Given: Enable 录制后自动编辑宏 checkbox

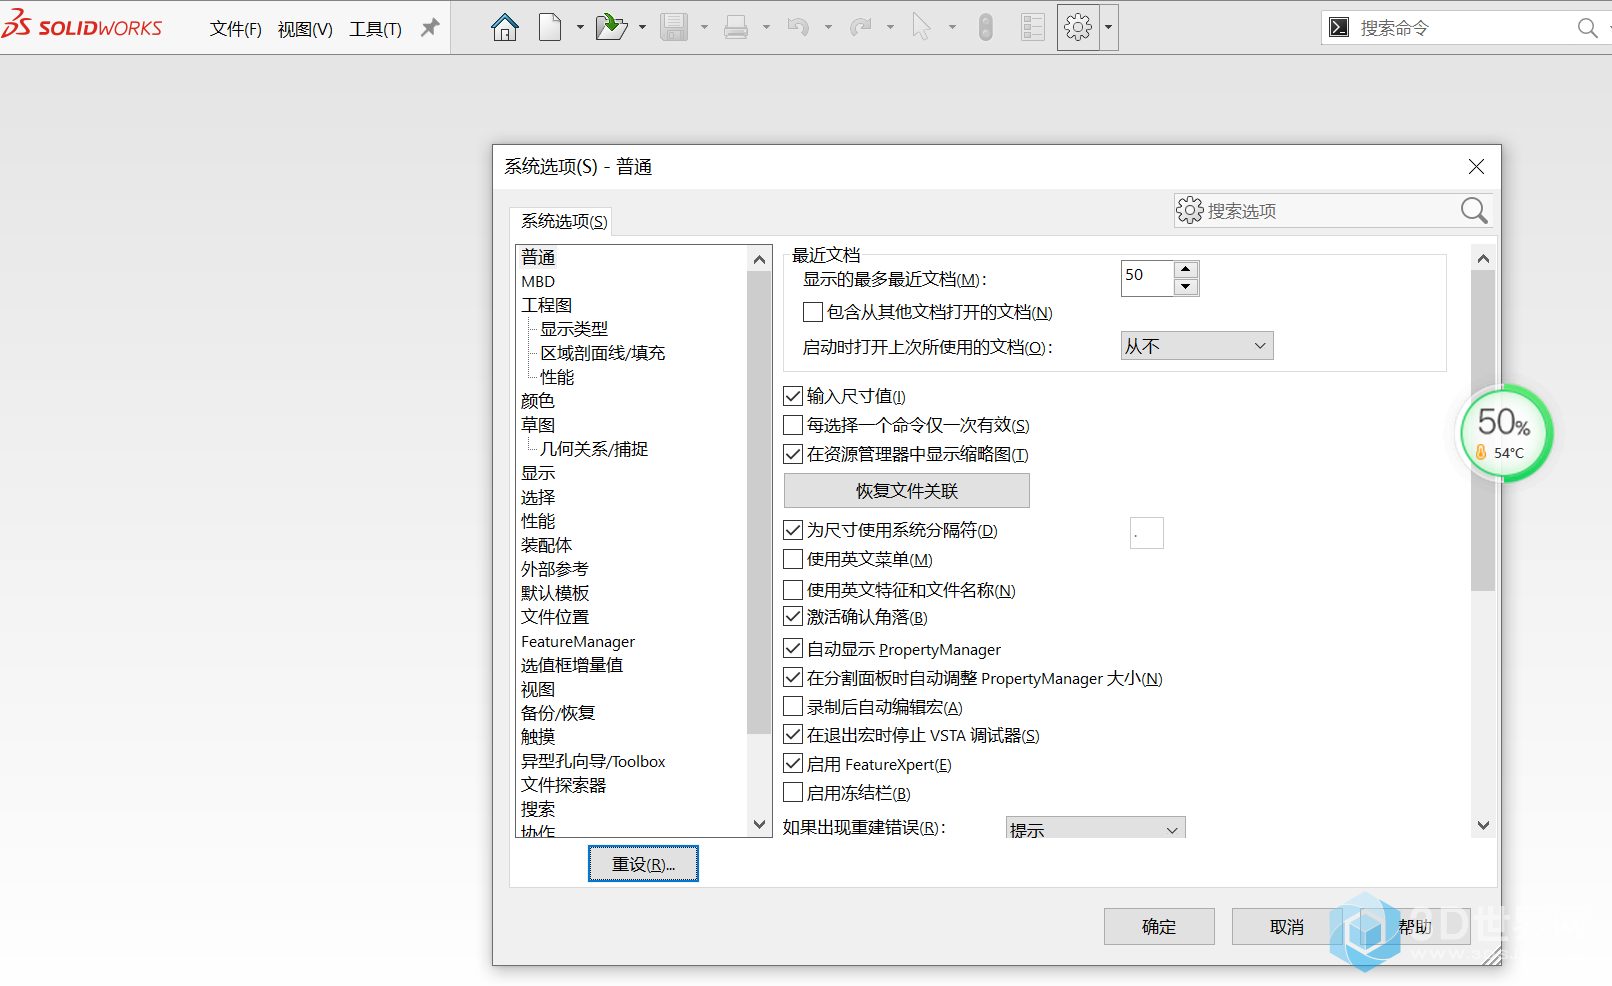Looking at the screenshot, I should click(x=793, y=707).
